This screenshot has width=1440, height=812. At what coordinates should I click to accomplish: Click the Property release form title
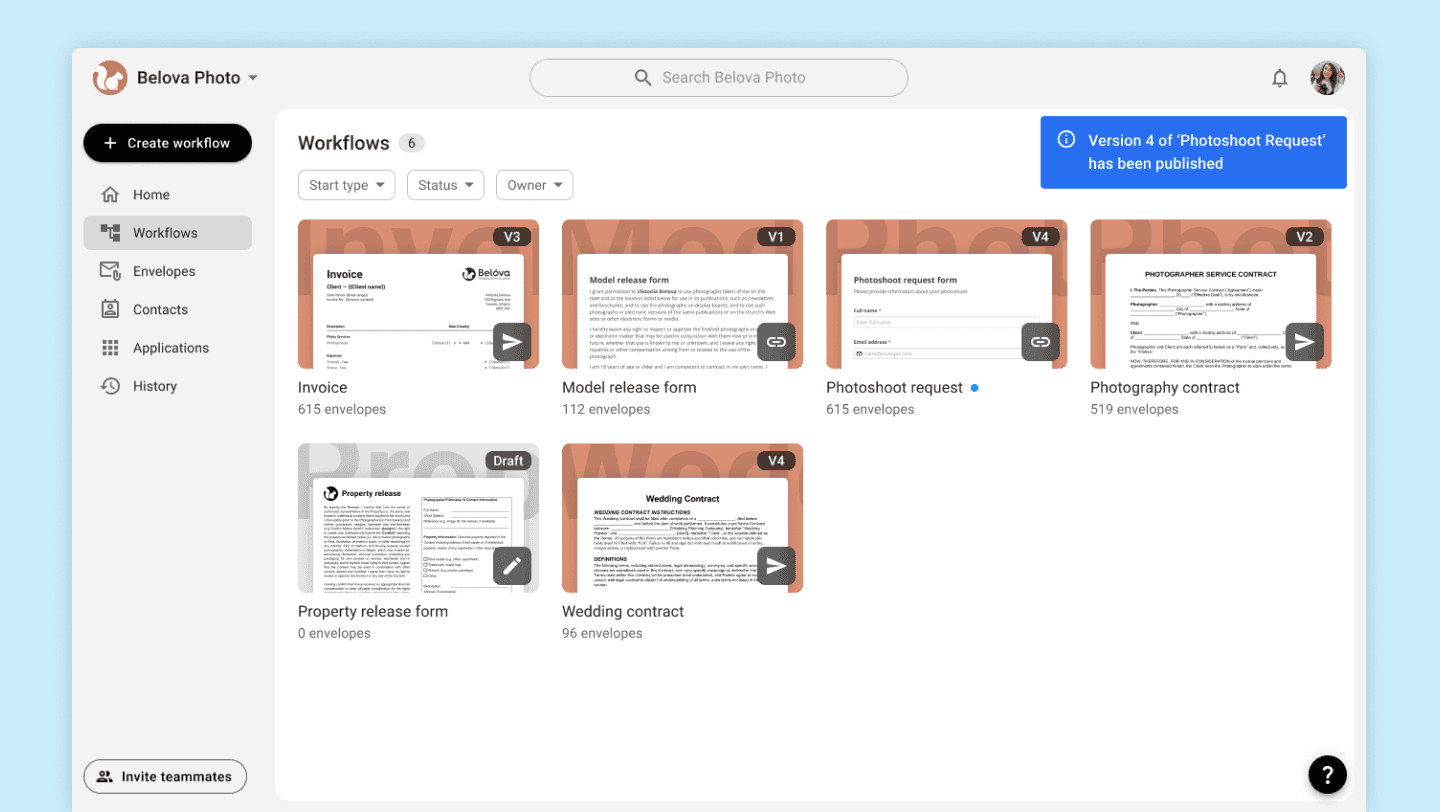(x=373, y=611)
